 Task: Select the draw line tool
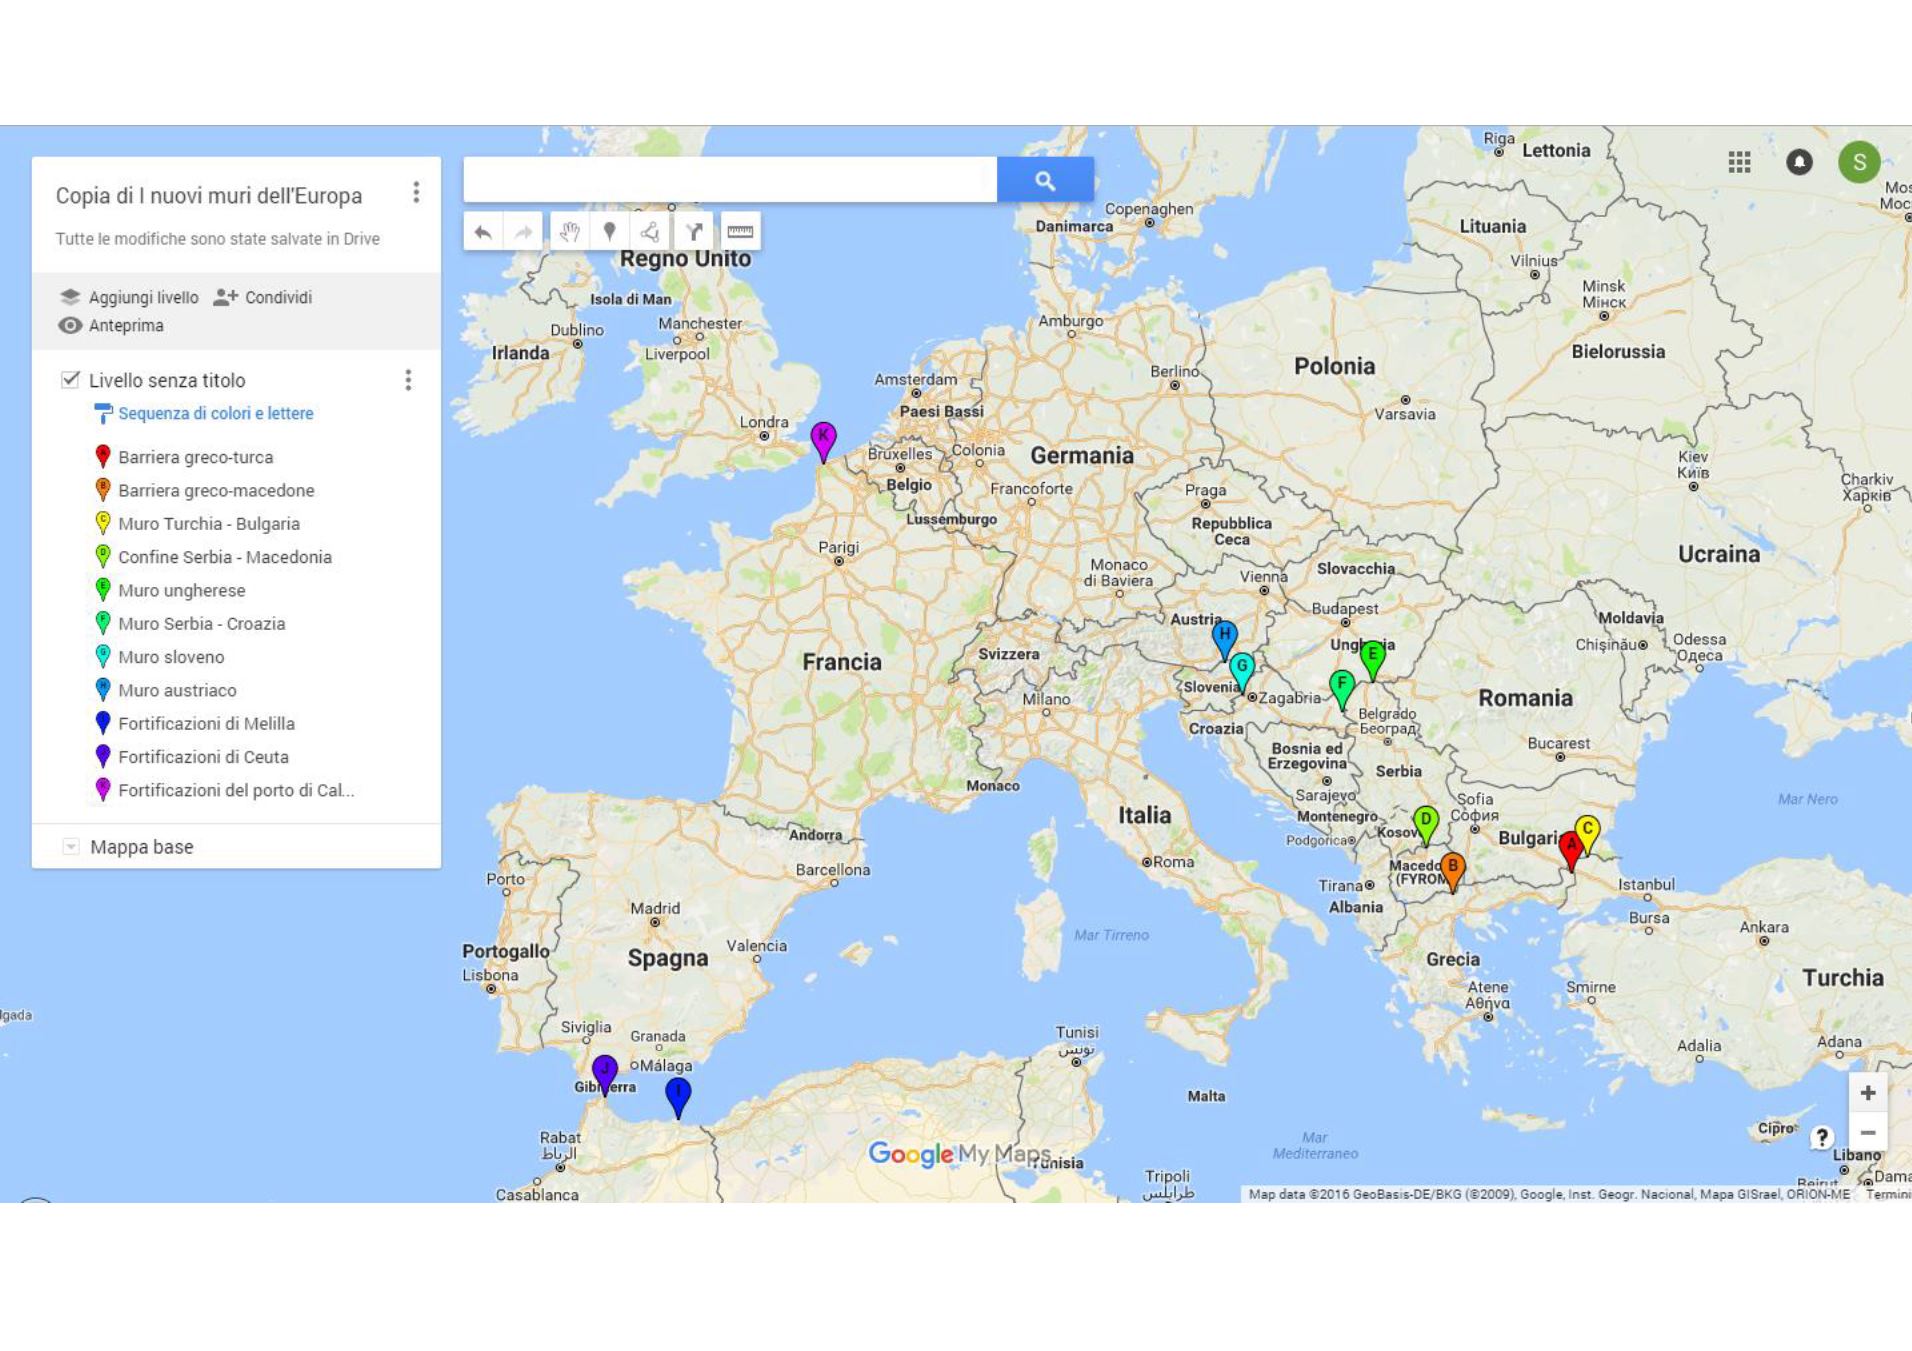coord(650,232)
